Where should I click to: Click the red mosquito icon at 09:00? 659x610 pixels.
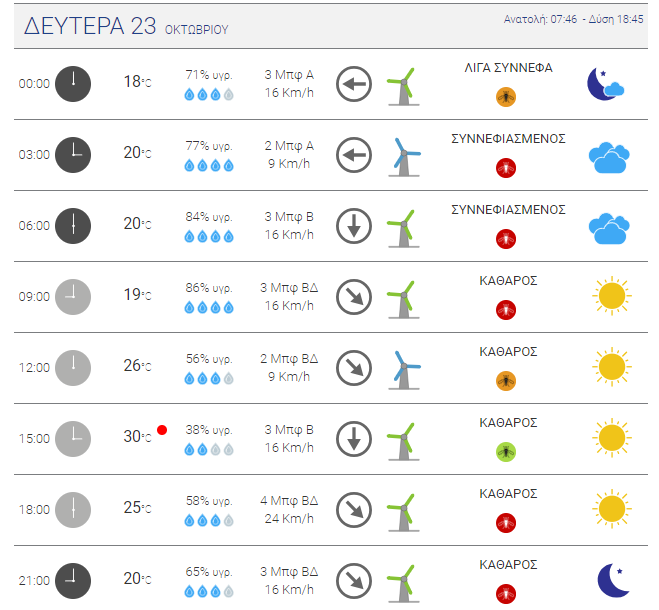[x=506, y=310]
